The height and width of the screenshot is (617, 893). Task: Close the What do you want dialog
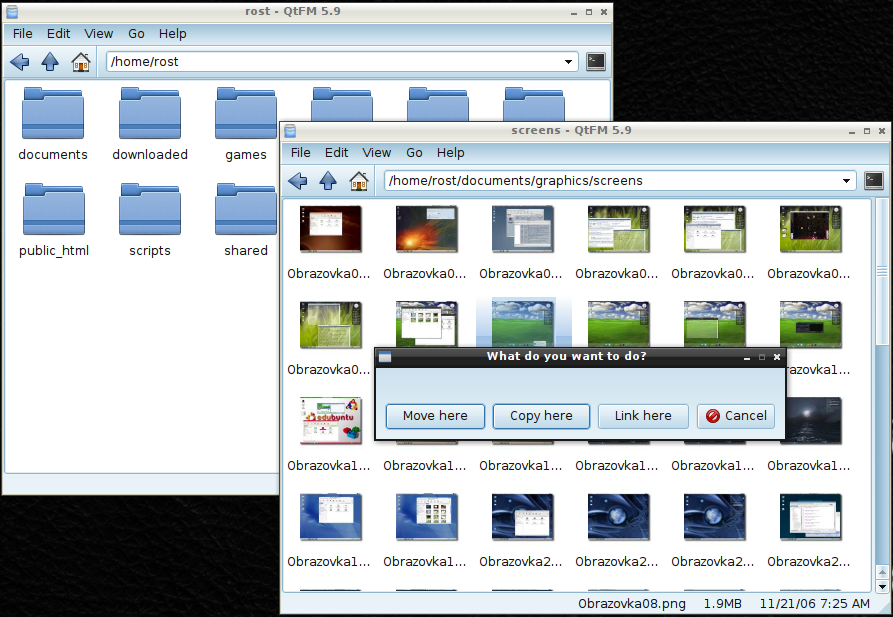(777, 357)
